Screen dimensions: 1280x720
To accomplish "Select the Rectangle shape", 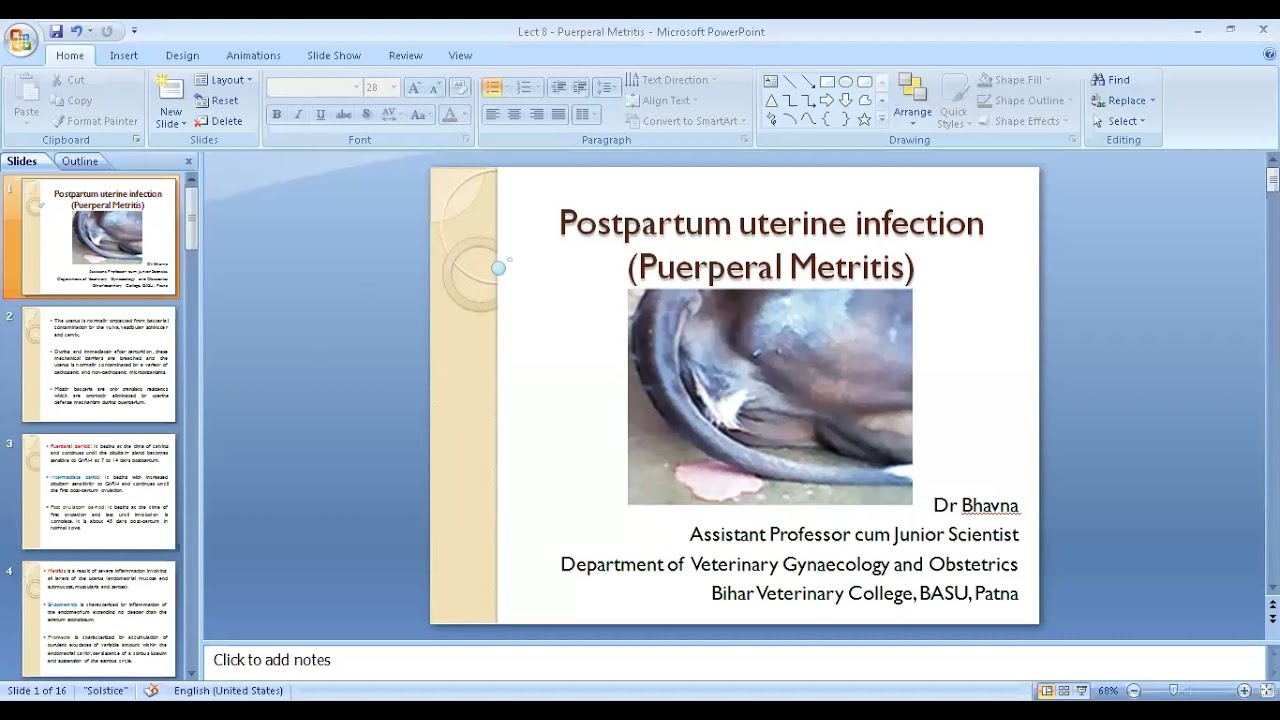I will 827,82.
